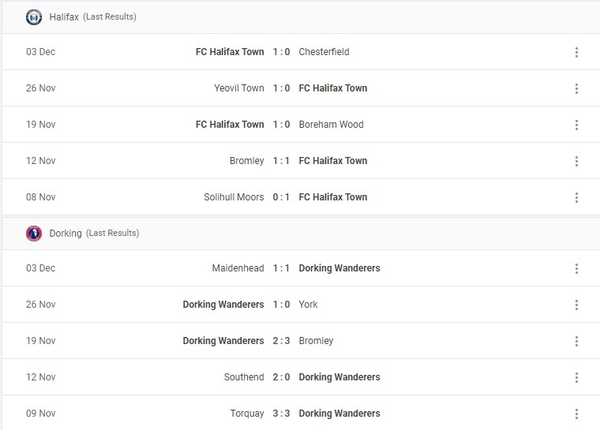600x430 pixels.
Task: Open three-dot menu for Bromley vs Halifax
Action: click(576, 161)
